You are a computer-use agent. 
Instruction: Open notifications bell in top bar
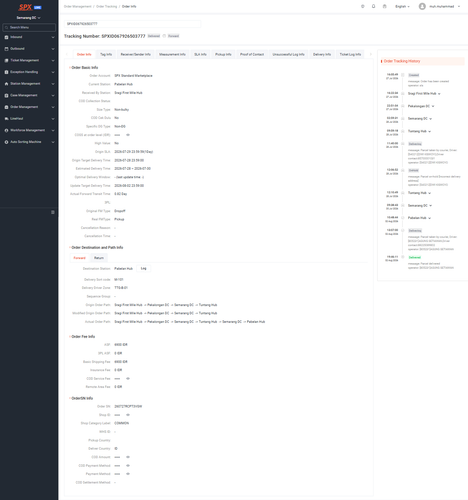(x=373, y=6)
